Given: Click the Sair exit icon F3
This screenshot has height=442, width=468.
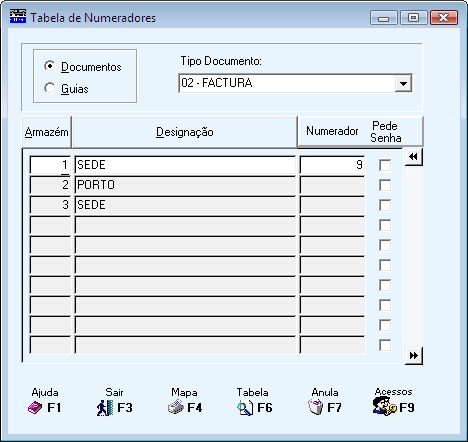Looking at the screenshot, I should coord(105,408).
